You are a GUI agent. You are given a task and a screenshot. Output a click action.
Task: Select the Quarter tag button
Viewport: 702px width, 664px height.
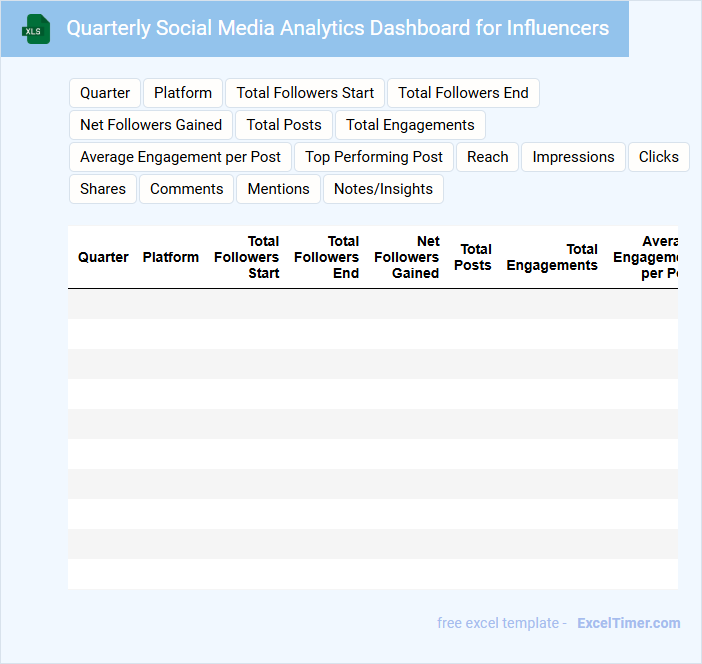click(105, 93)
